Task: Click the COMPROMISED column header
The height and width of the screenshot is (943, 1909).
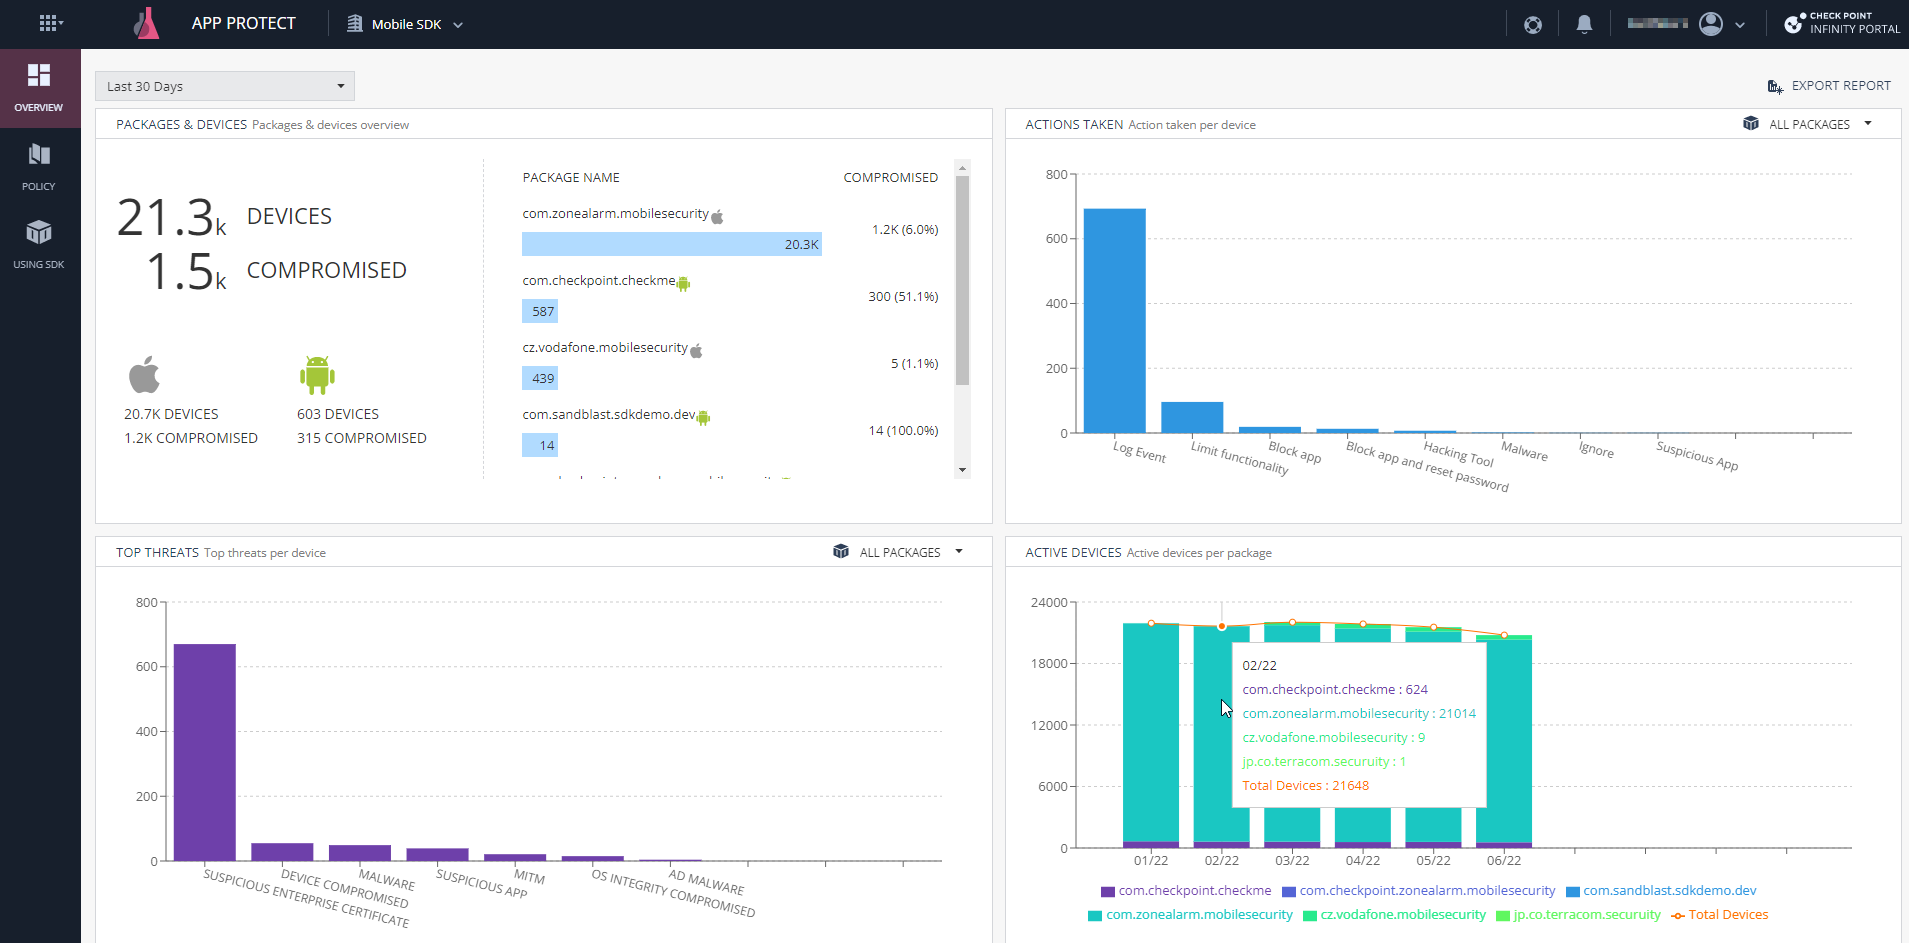Action: tap(890, 178)
